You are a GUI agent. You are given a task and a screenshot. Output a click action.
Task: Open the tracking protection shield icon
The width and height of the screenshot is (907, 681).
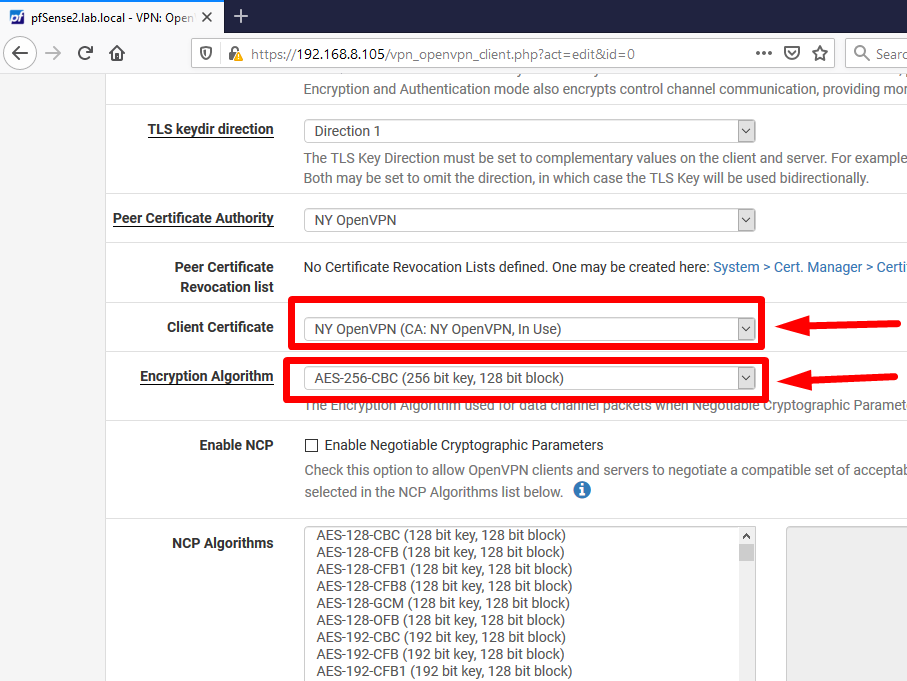pyautogui.click(x=206, y=54)
